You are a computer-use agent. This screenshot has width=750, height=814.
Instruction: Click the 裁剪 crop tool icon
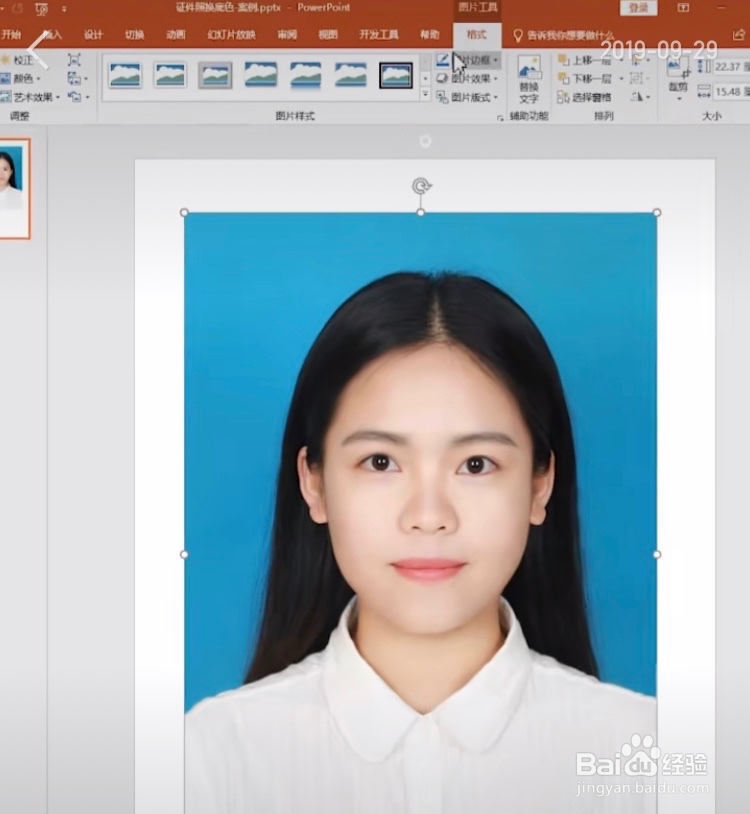tap(678, 67)
